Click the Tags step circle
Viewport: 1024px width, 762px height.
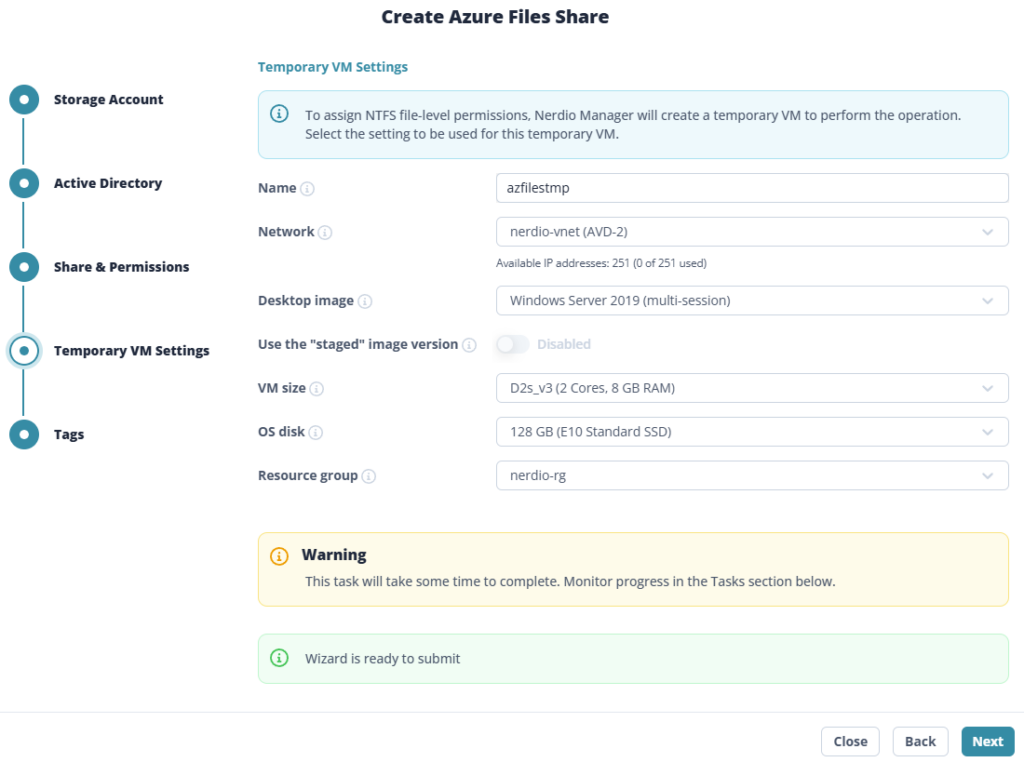coord(24,434)
